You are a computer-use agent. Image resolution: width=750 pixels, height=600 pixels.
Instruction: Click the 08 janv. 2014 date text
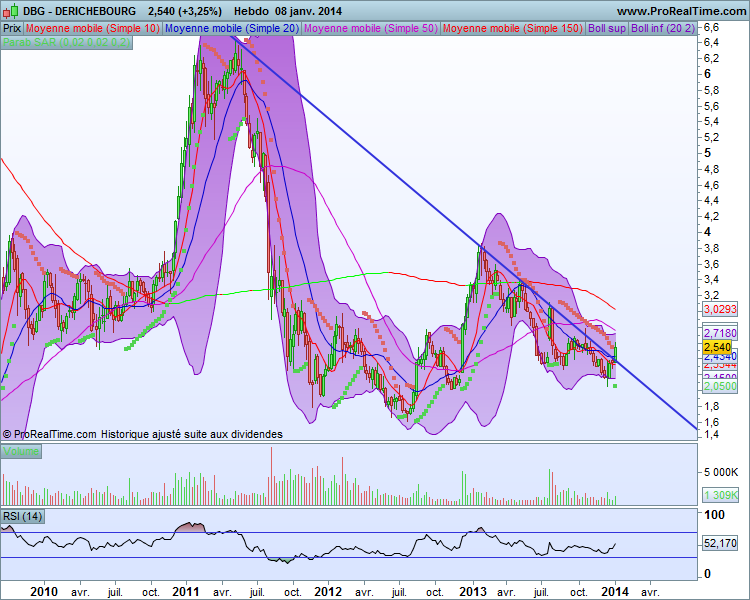308,11
